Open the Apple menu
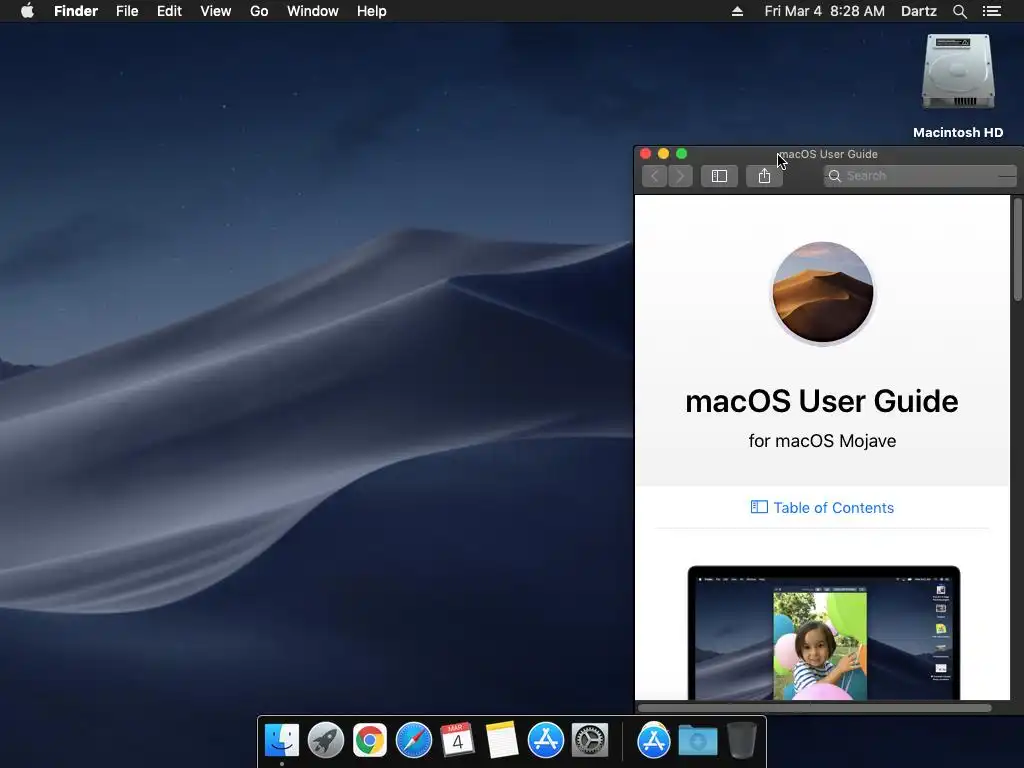Viewport: 1024px width, 768px height. coord(27,11)
